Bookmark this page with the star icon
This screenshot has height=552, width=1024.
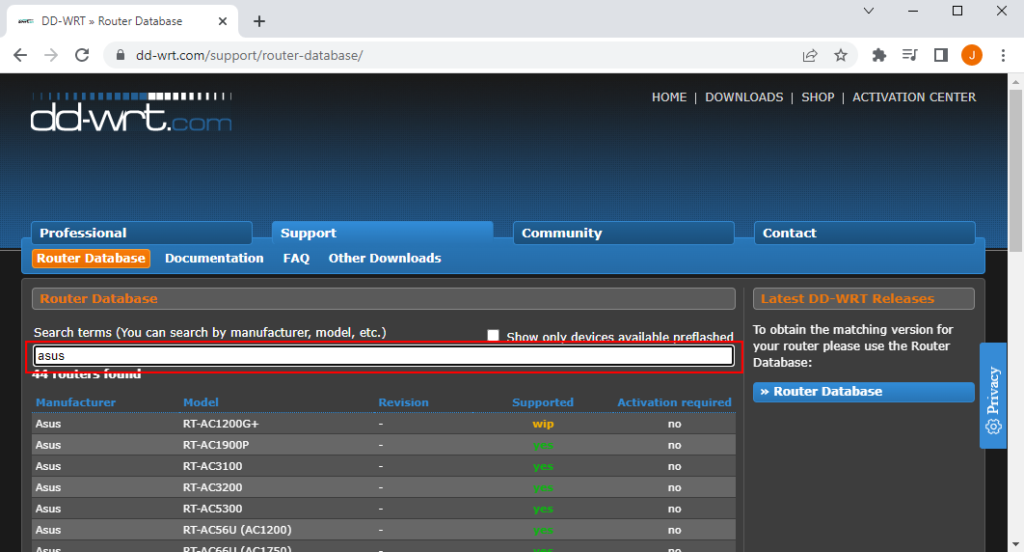click(840, 56)
